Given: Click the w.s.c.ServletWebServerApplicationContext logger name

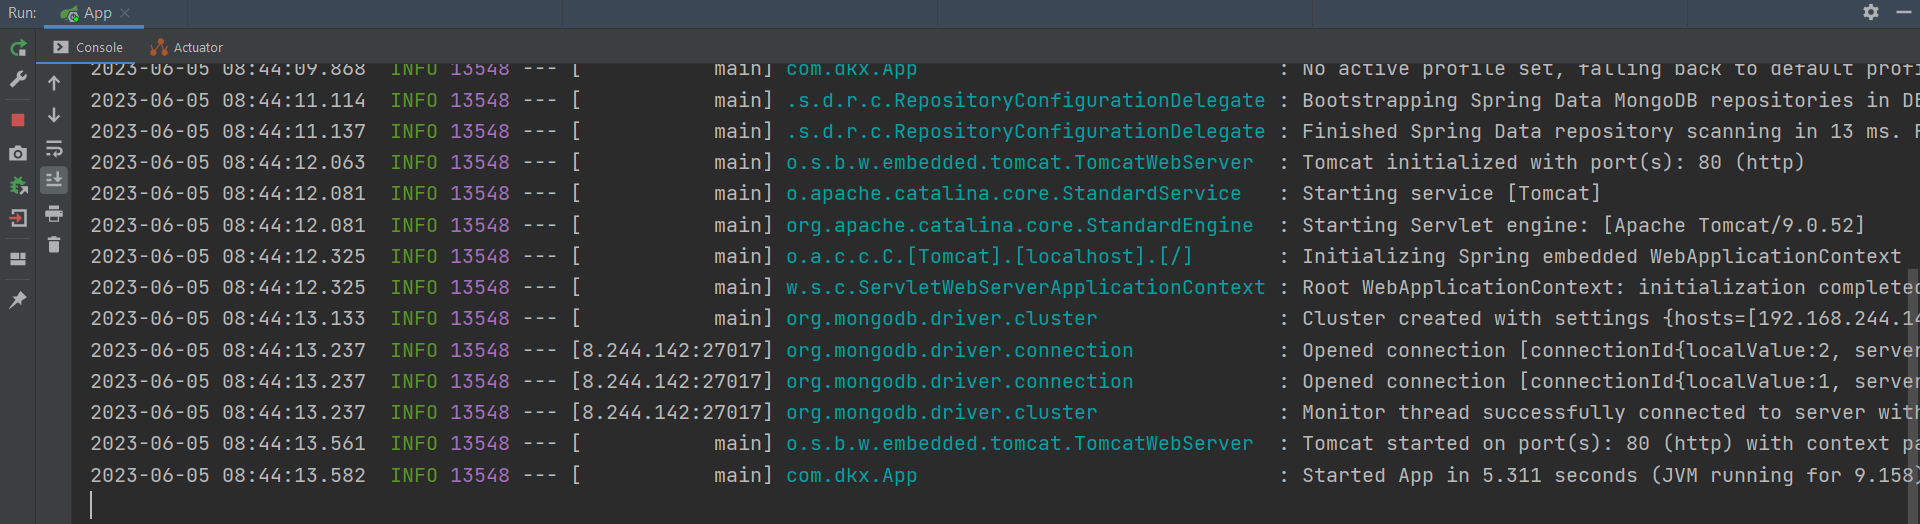Looking at the screenshot, I should (1025, 287).
